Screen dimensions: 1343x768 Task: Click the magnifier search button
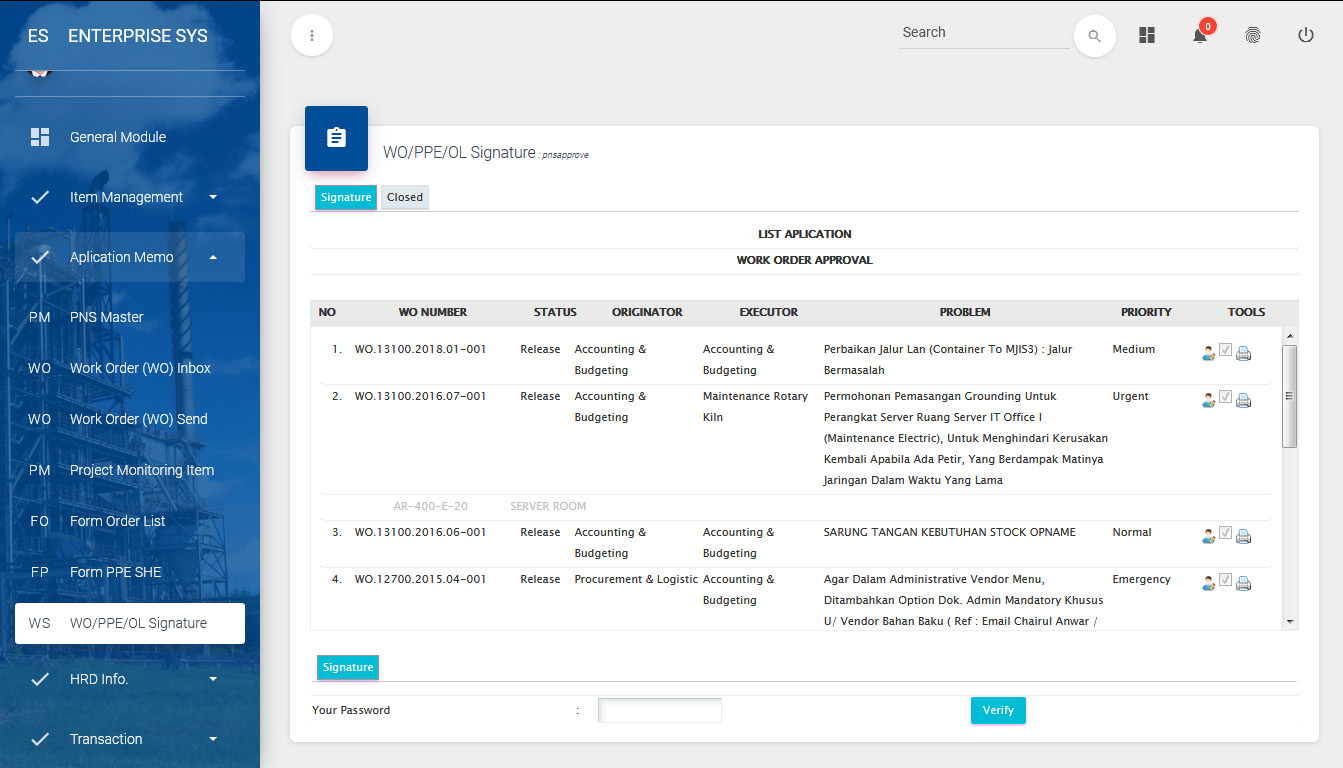(1094, 36)
